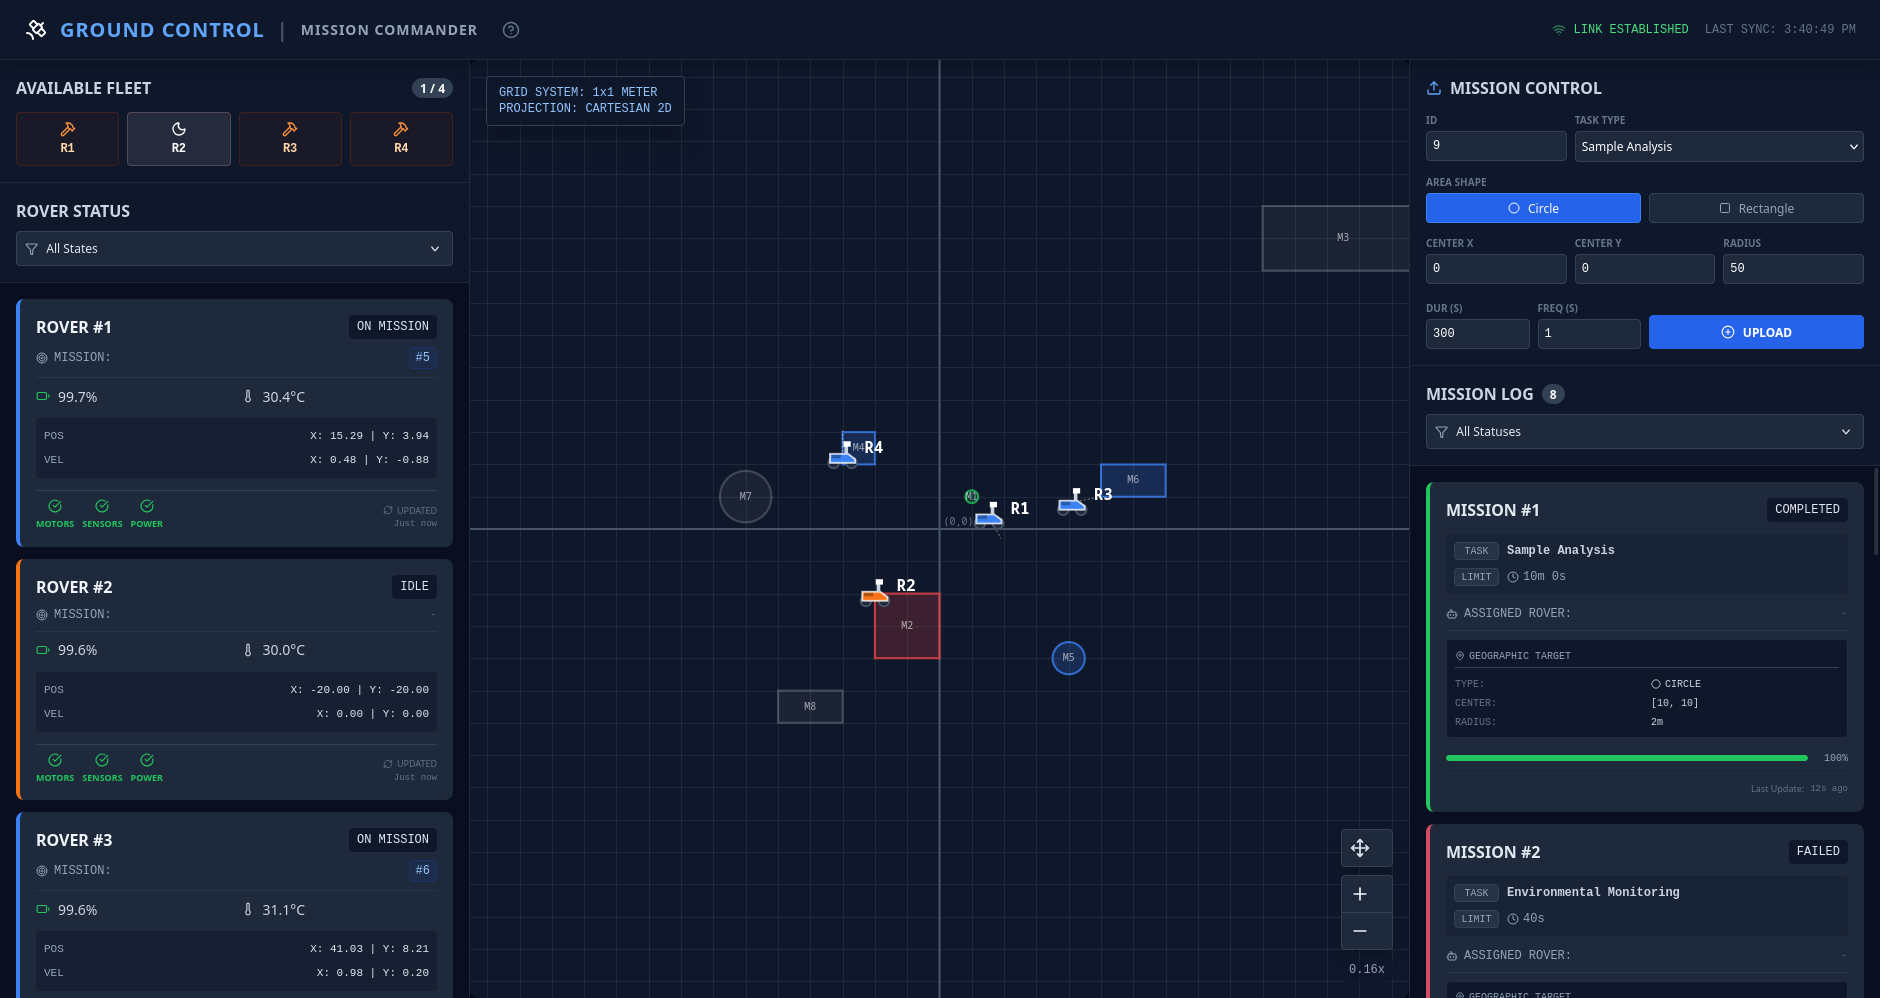Viewport: 1880px width, 998px height.
Task: Select the M5 circle mission marker
Action: pos(1068,658)
